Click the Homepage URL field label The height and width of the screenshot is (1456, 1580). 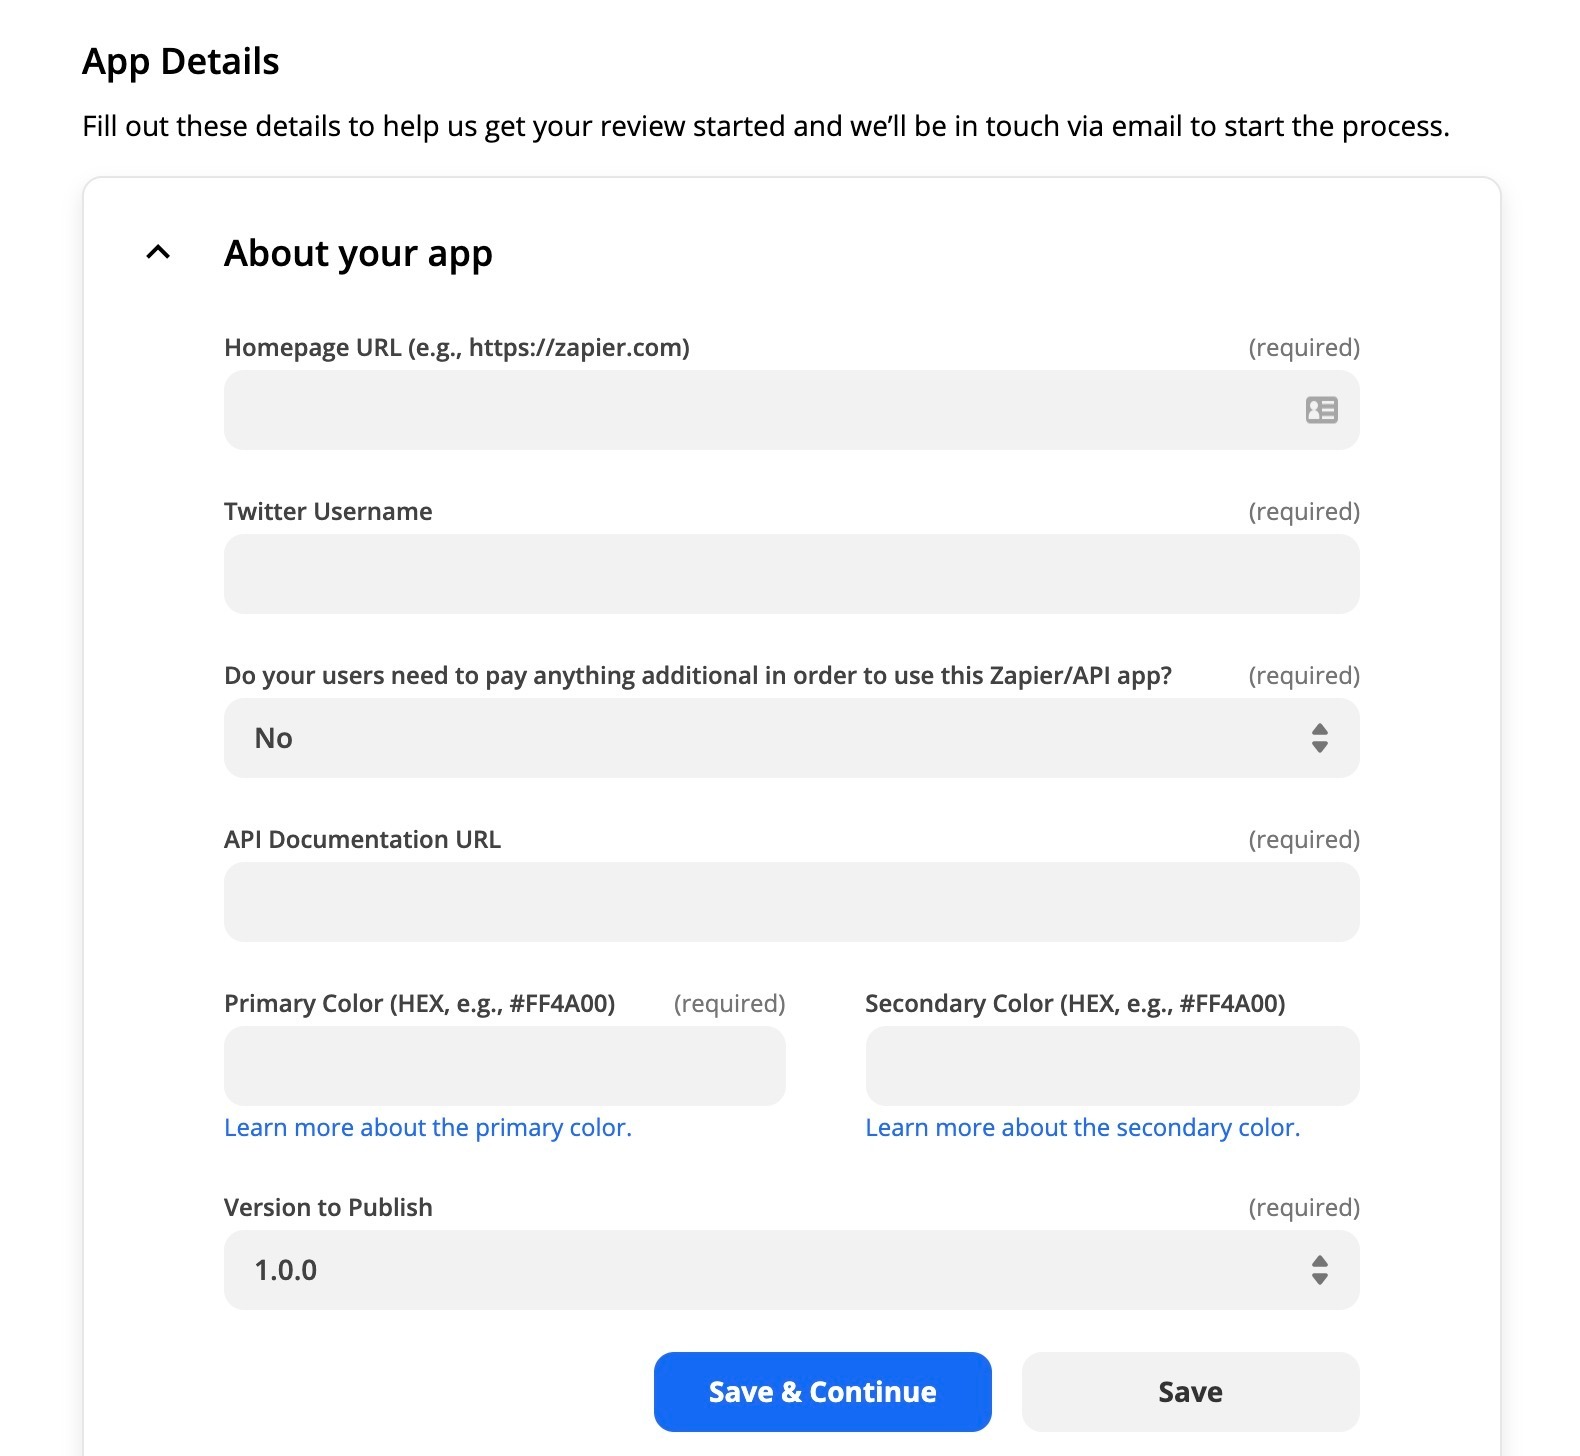click(x=457, y=348)
